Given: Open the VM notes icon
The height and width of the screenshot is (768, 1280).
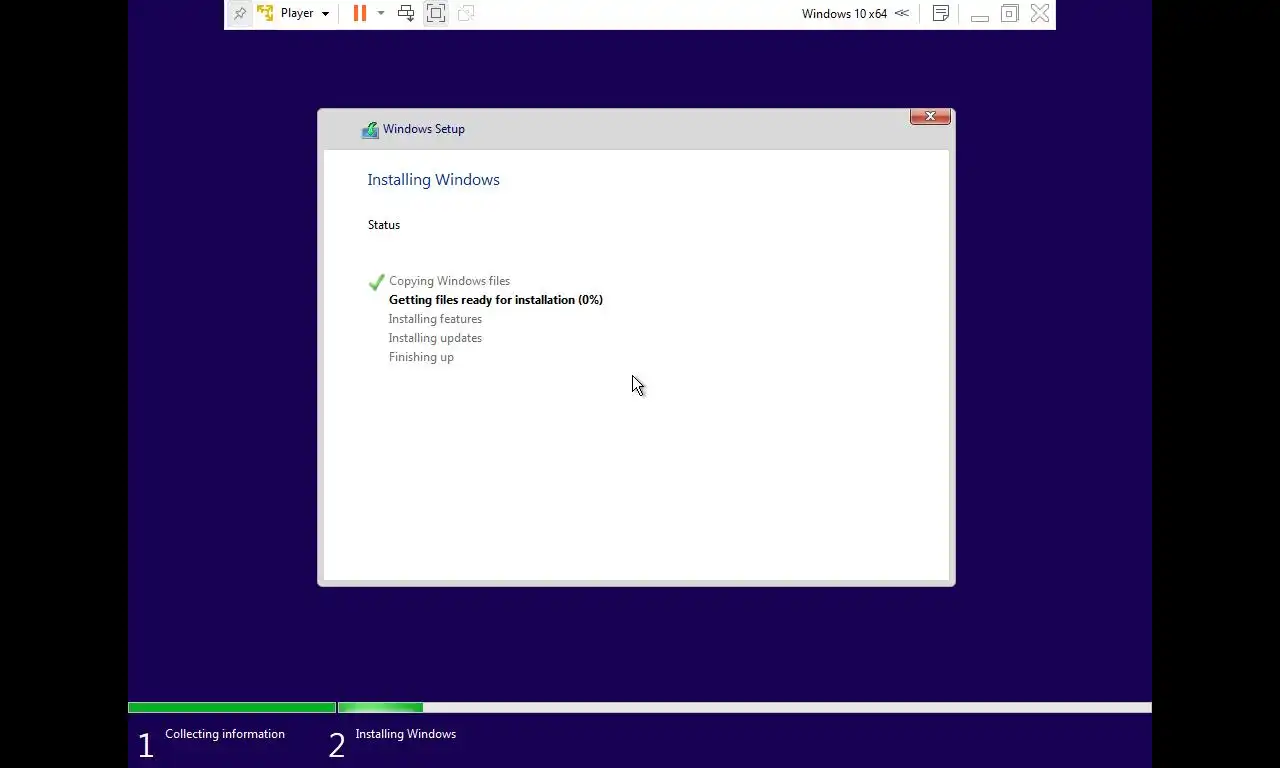Looking at the screenshot, I should (941, 13).
